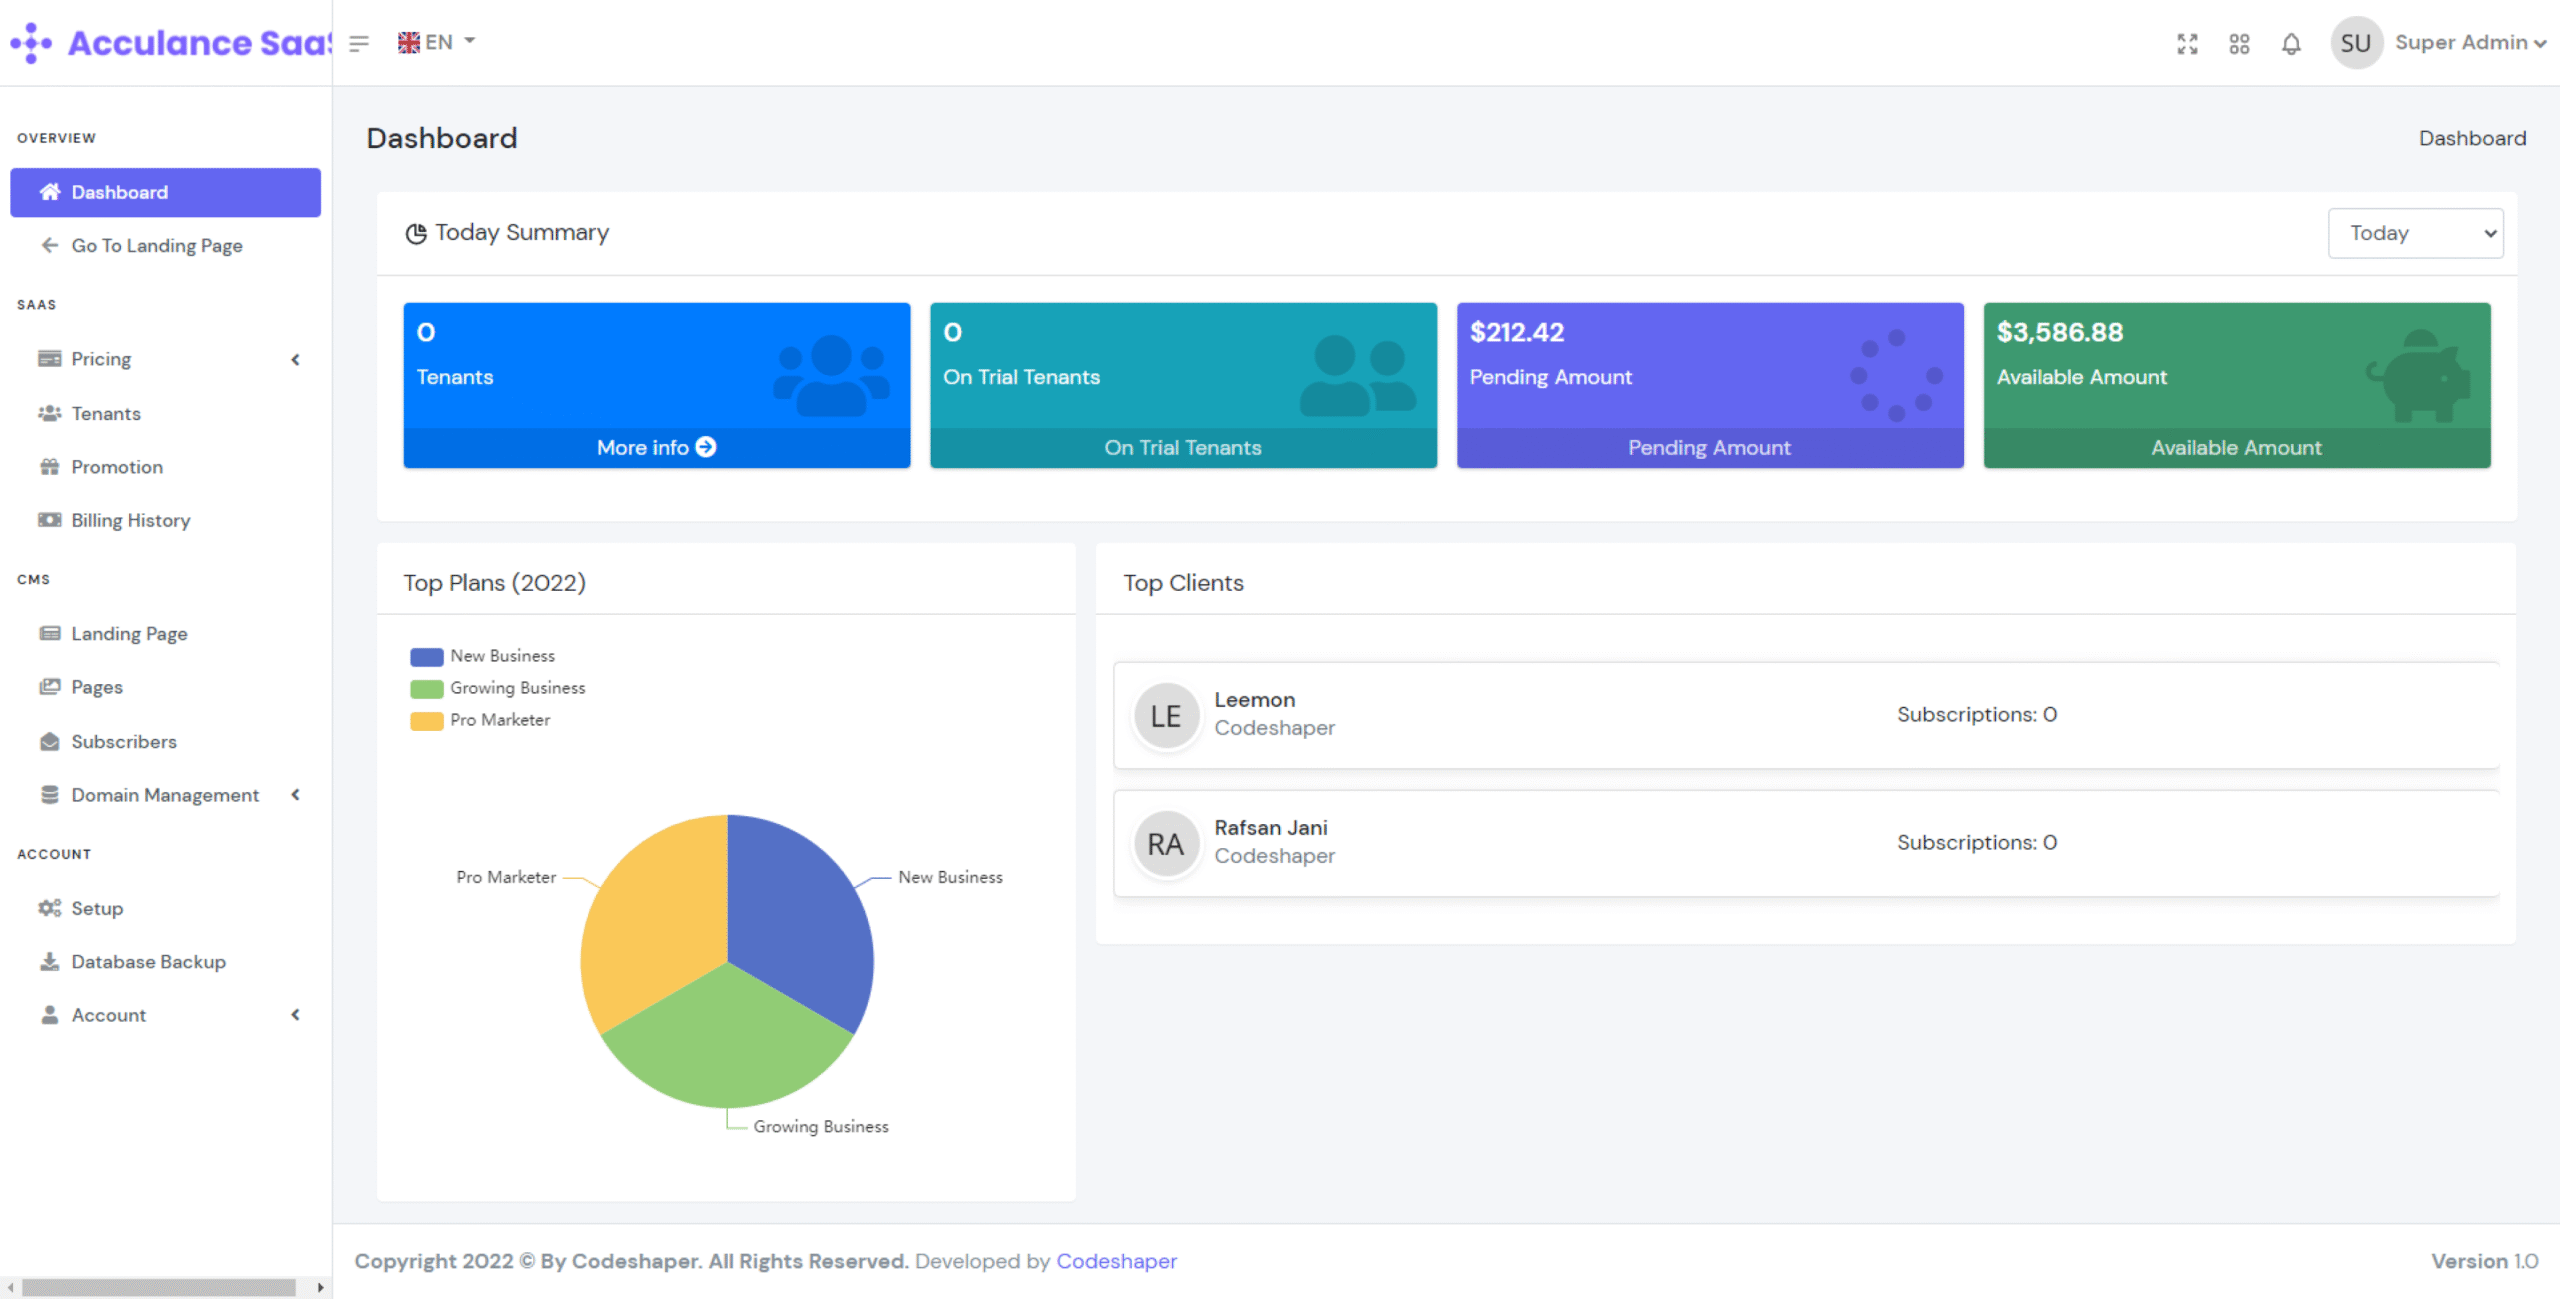Open the EN language dropdown

pyautogui.click(x=437, y=42)
